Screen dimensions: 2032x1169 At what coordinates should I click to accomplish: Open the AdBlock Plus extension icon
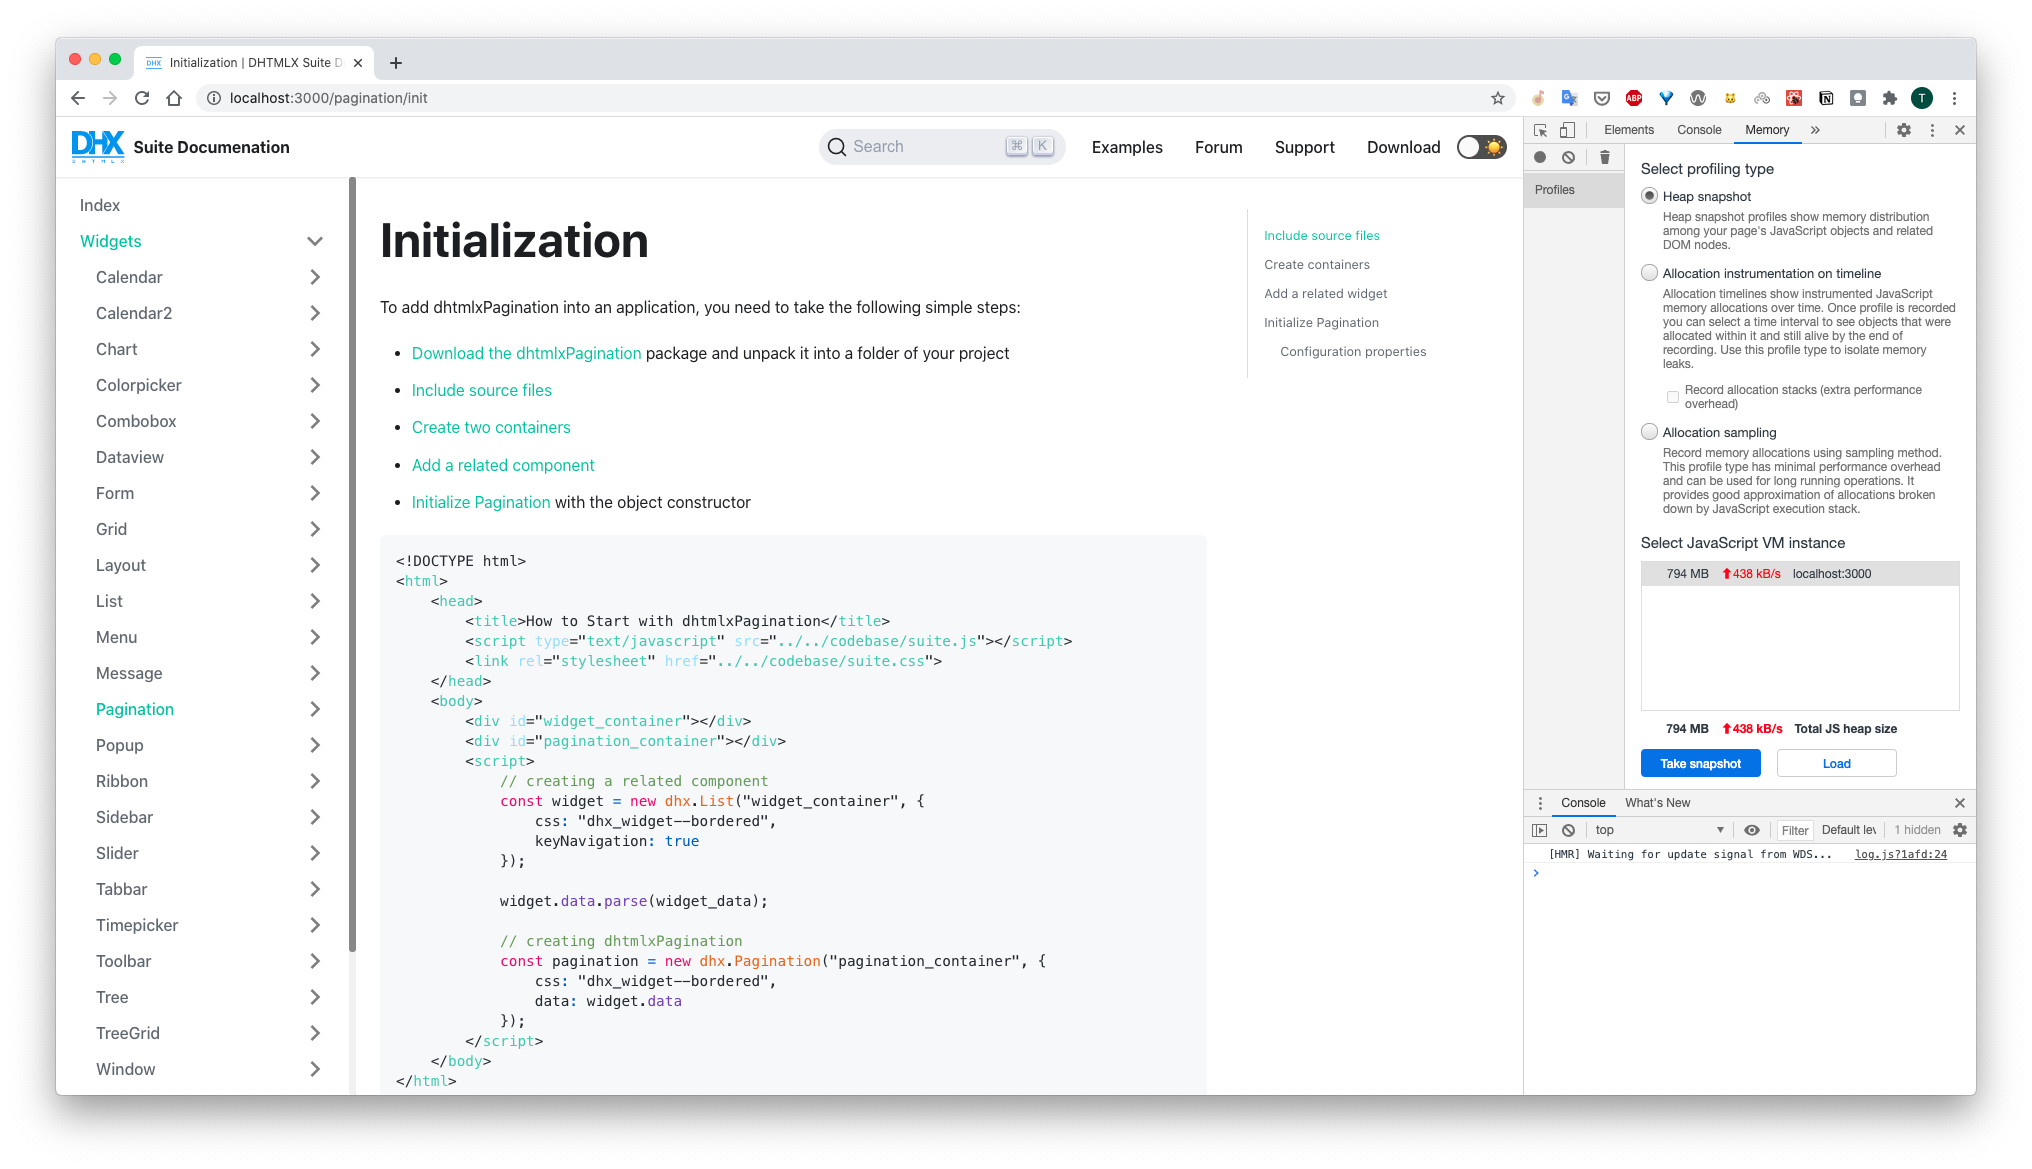point(1633,98)
